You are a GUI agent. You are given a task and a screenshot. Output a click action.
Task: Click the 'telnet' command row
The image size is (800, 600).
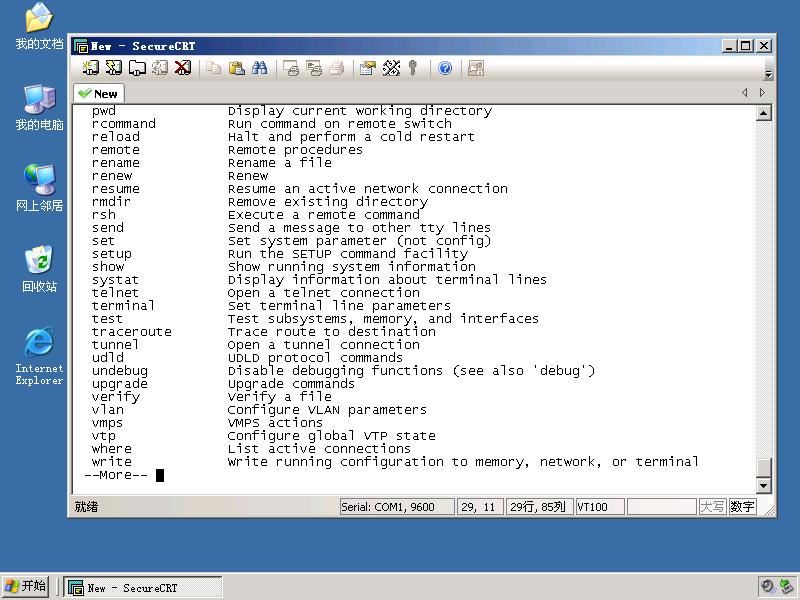click(x=256, y=293)
